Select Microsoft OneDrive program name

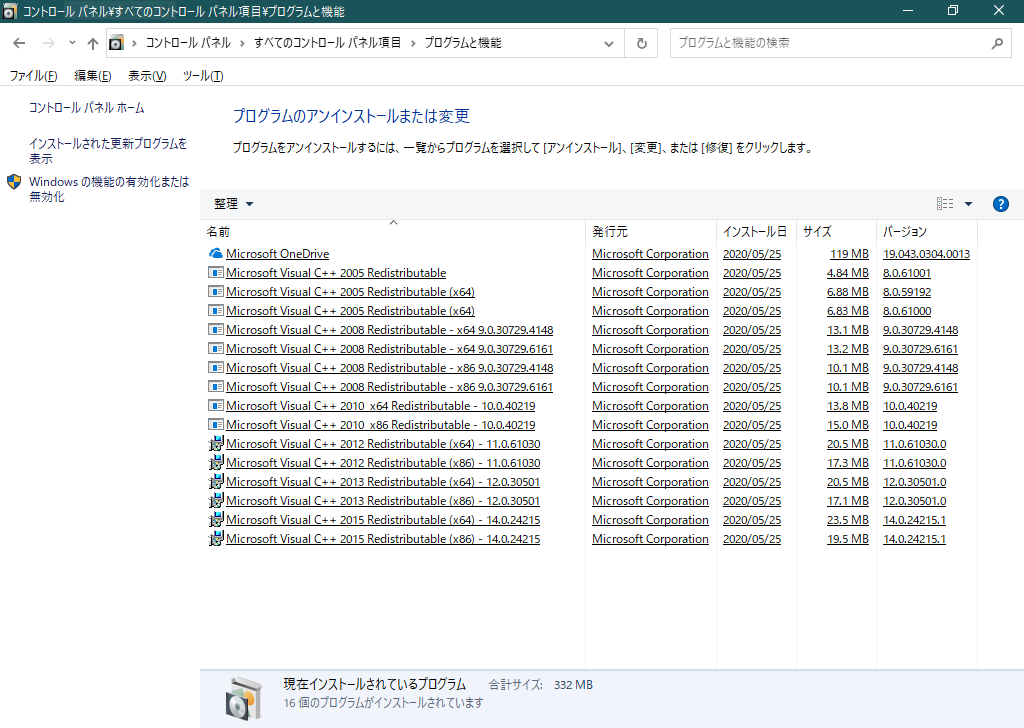[x=278, y=254]
